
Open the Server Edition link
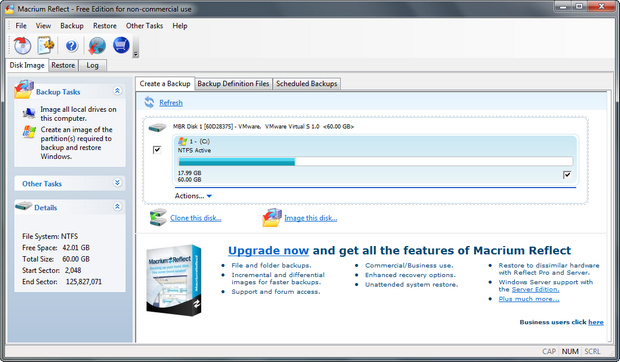[535, 289]
